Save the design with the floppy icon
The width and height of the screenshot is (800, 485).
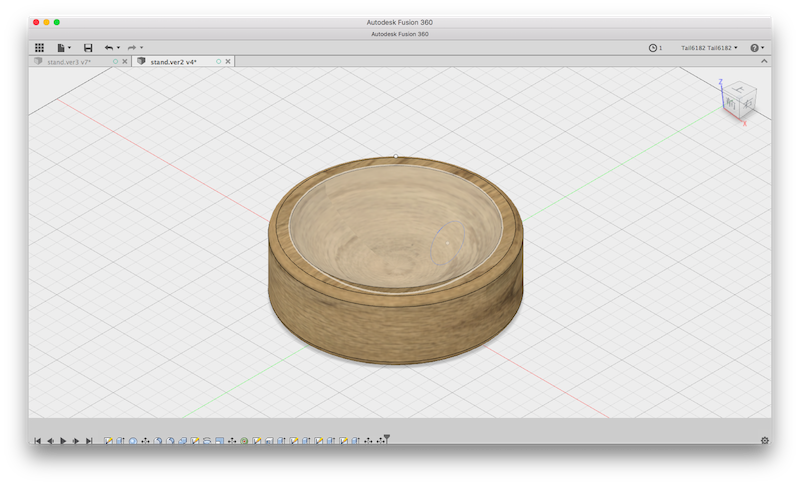[88, 47]
